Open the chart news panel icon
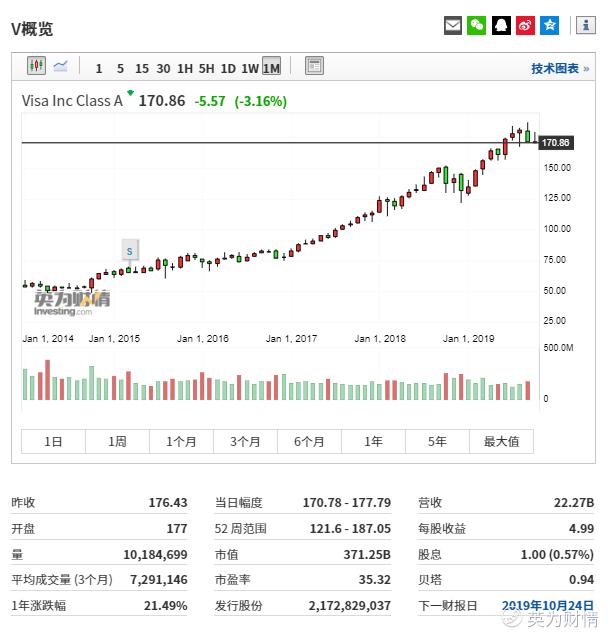This screenshot has width=610, height=640. 314,66
